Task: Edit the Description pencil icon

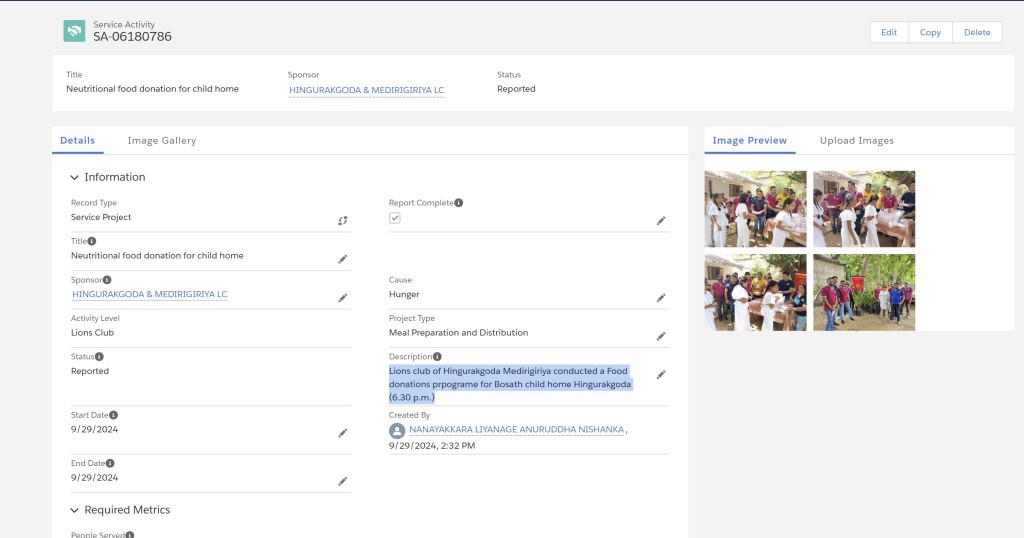Action: tap(661, 375)
